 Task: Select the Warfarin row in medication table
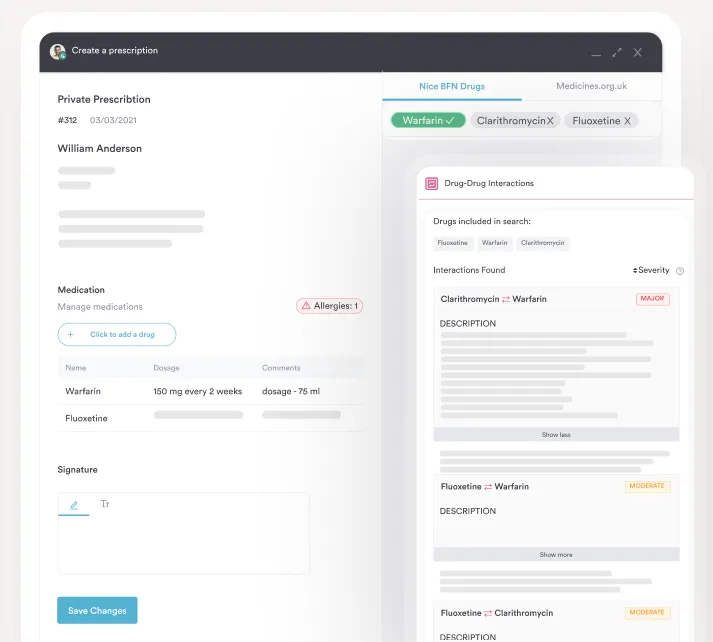pyautogui.click(x=210, y=391)
